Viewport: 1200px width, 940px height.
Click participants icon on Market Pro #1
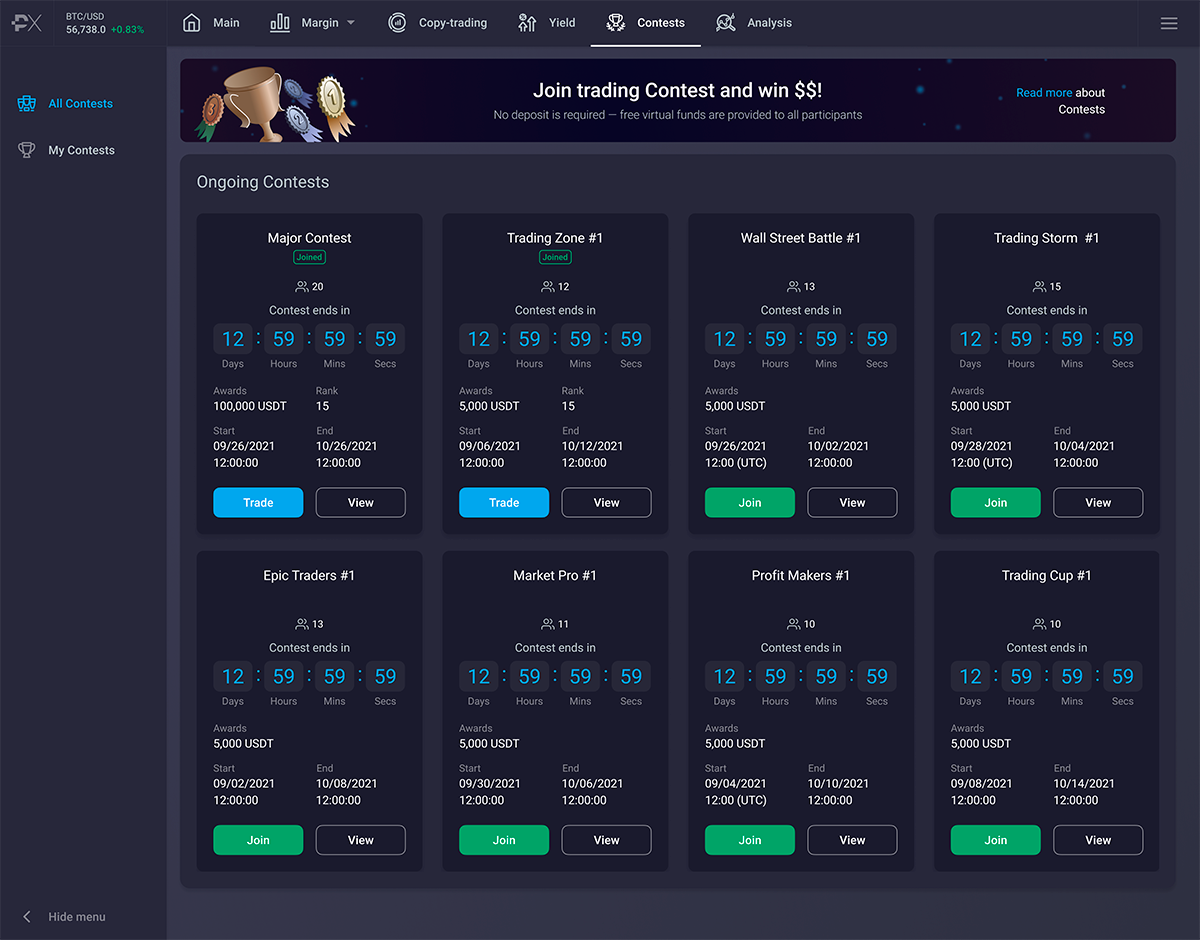548,624
